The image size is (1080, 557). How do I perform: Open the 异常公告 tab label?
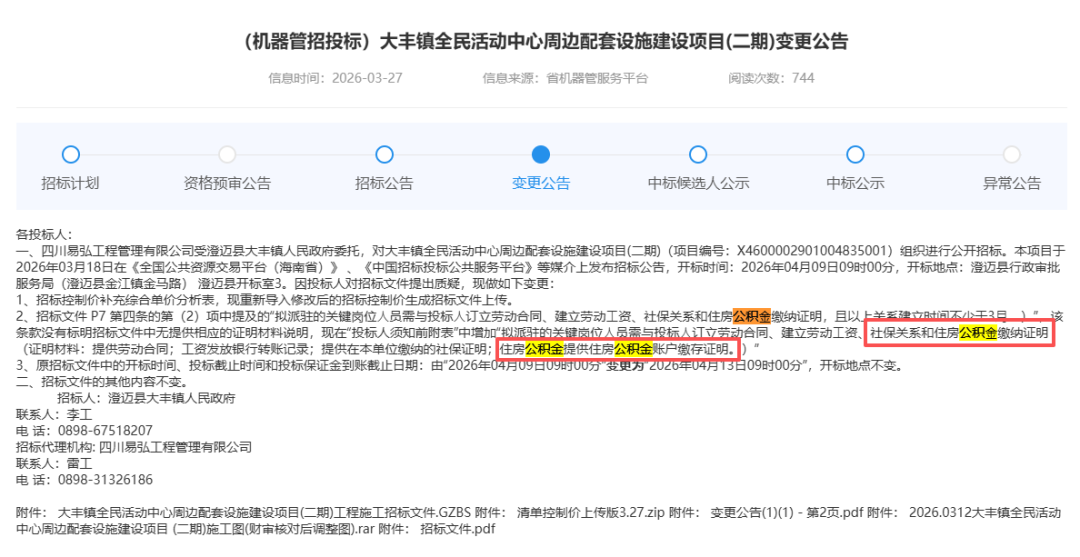pyautogui.click(x=1011, y=183)
